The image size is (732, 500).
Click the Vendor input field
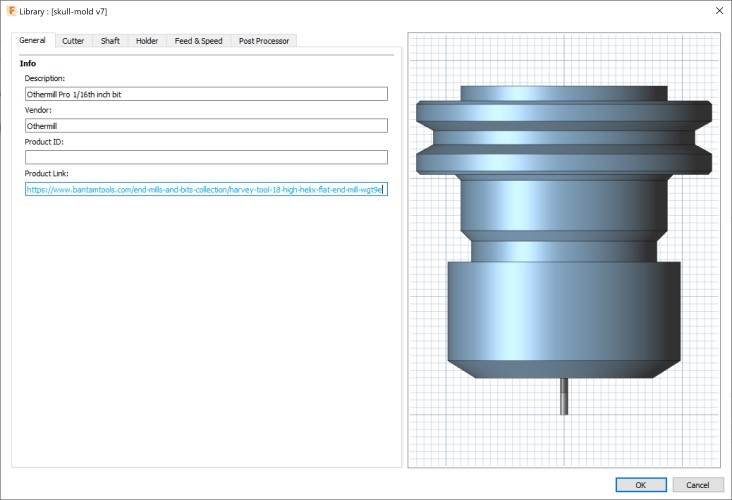(206, 126)
